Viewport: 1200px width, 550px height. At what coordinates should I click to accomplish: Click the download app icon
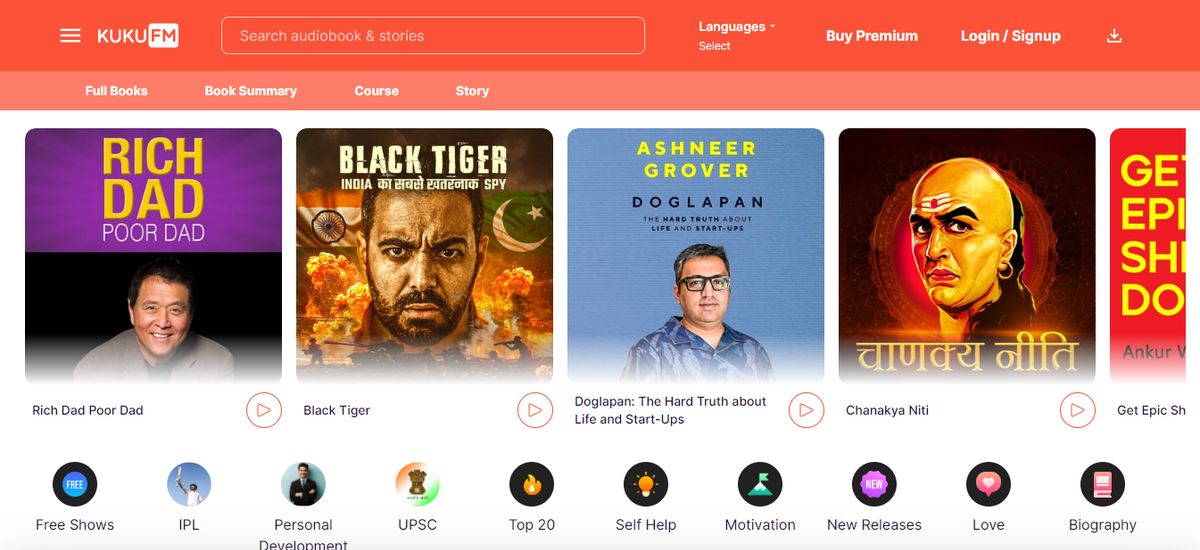tap(1114, 36)
